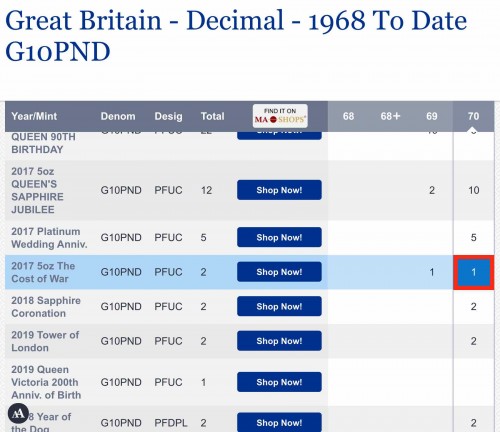
Task: Click Shop Now for 2017 Cost of War
Action: [x=279, y=272]
